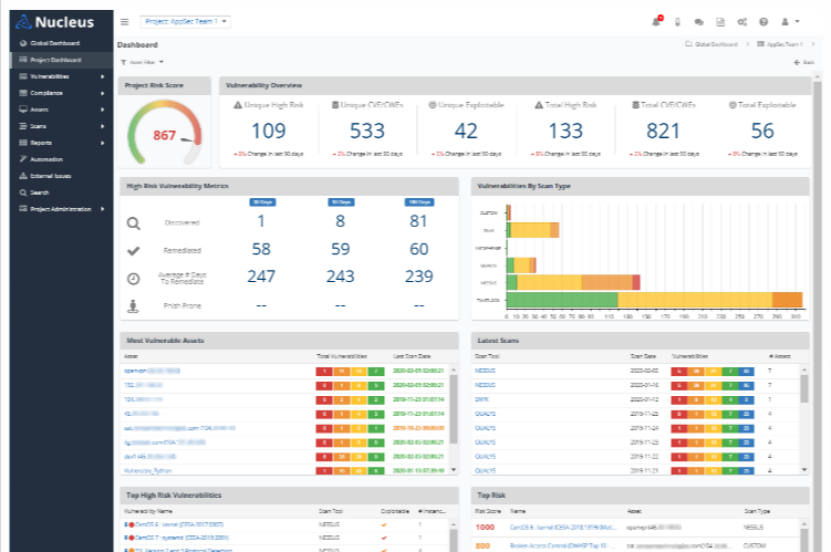Open the Asset Filter dropdown
The width and height of the screenshot is (831, 552).
click(x=143, y=62)
